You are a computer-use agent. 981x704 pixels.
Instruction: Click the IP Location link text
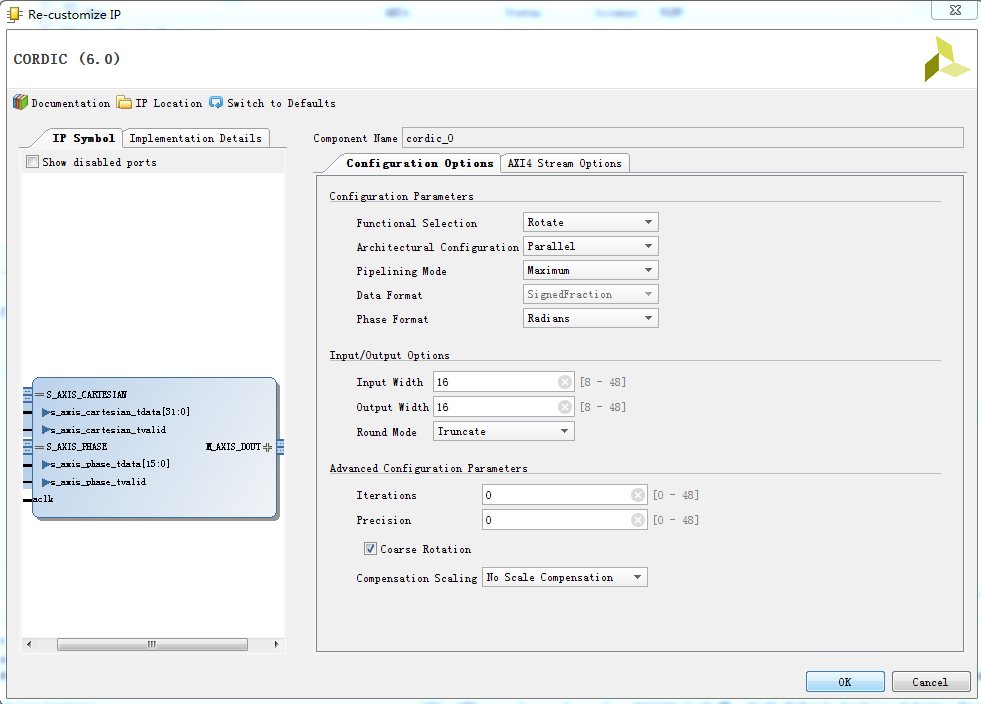169,103
